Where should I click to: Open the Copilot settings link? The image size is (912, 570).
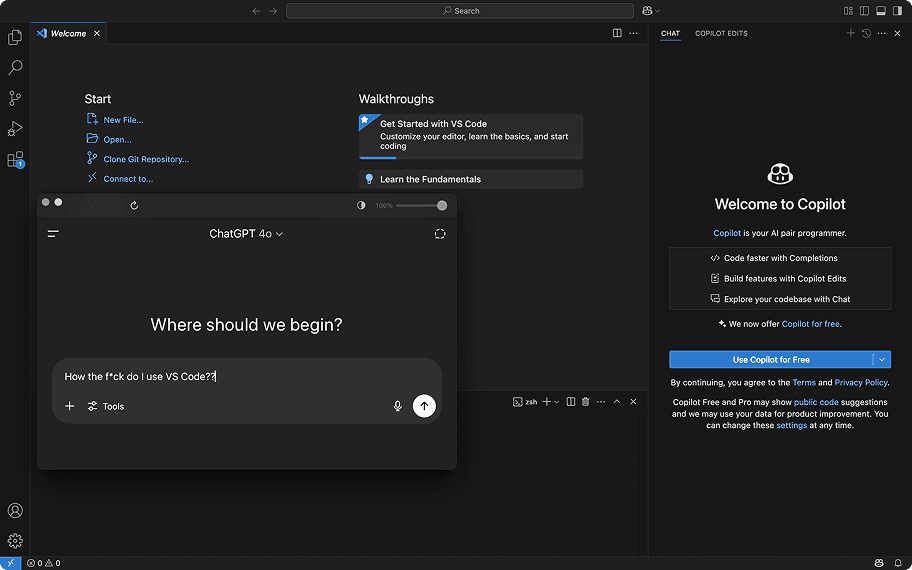click(792, 425)
